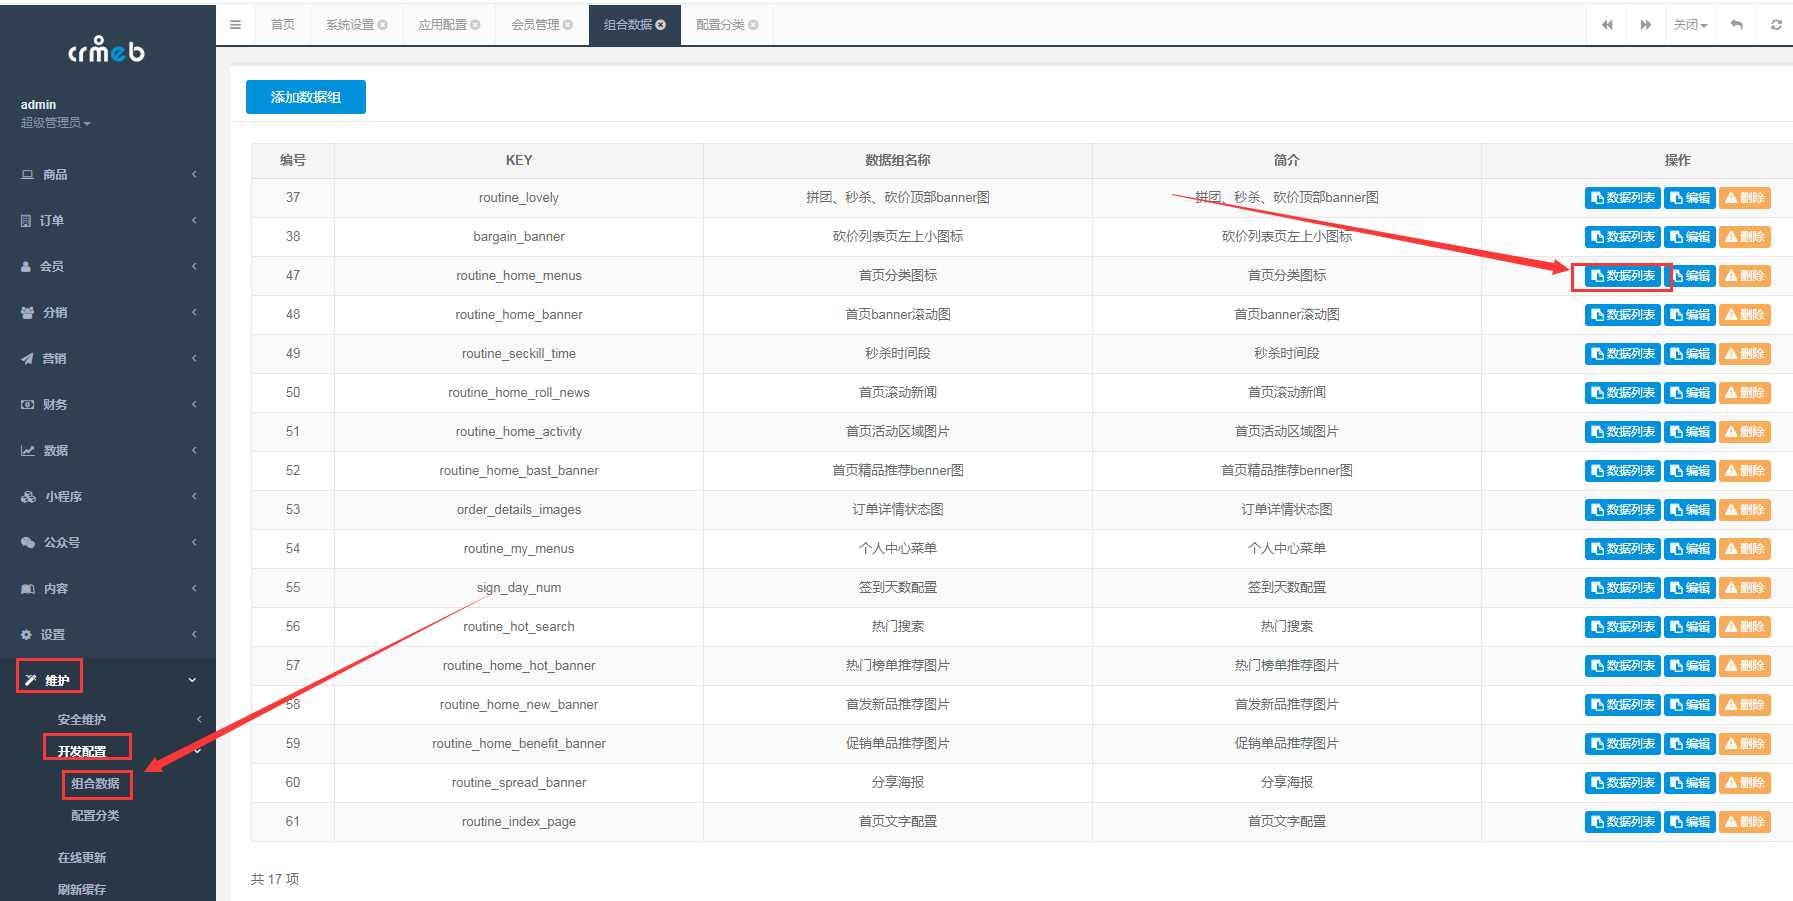
Task: Select 配置分类 in the sidebar
Action: coord(95,815)
